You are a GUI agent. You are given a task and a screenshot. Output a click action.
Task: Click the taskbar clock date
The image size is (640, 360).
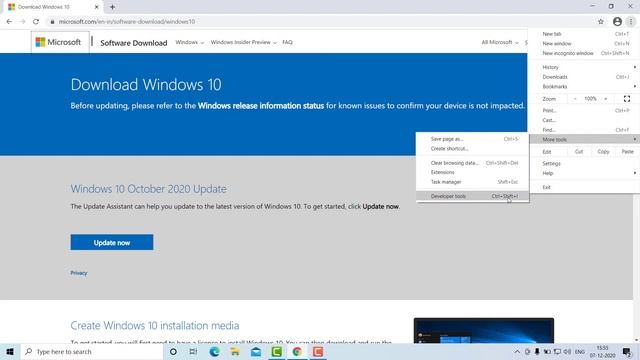[602, 351]
